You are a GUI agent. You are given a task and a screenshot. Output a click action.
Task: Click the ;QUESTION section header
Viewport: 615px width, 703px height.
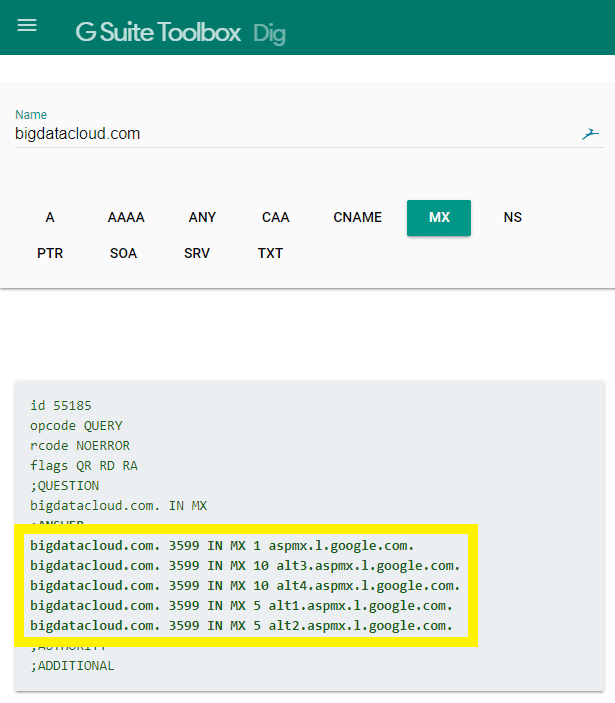click(65, 486)
